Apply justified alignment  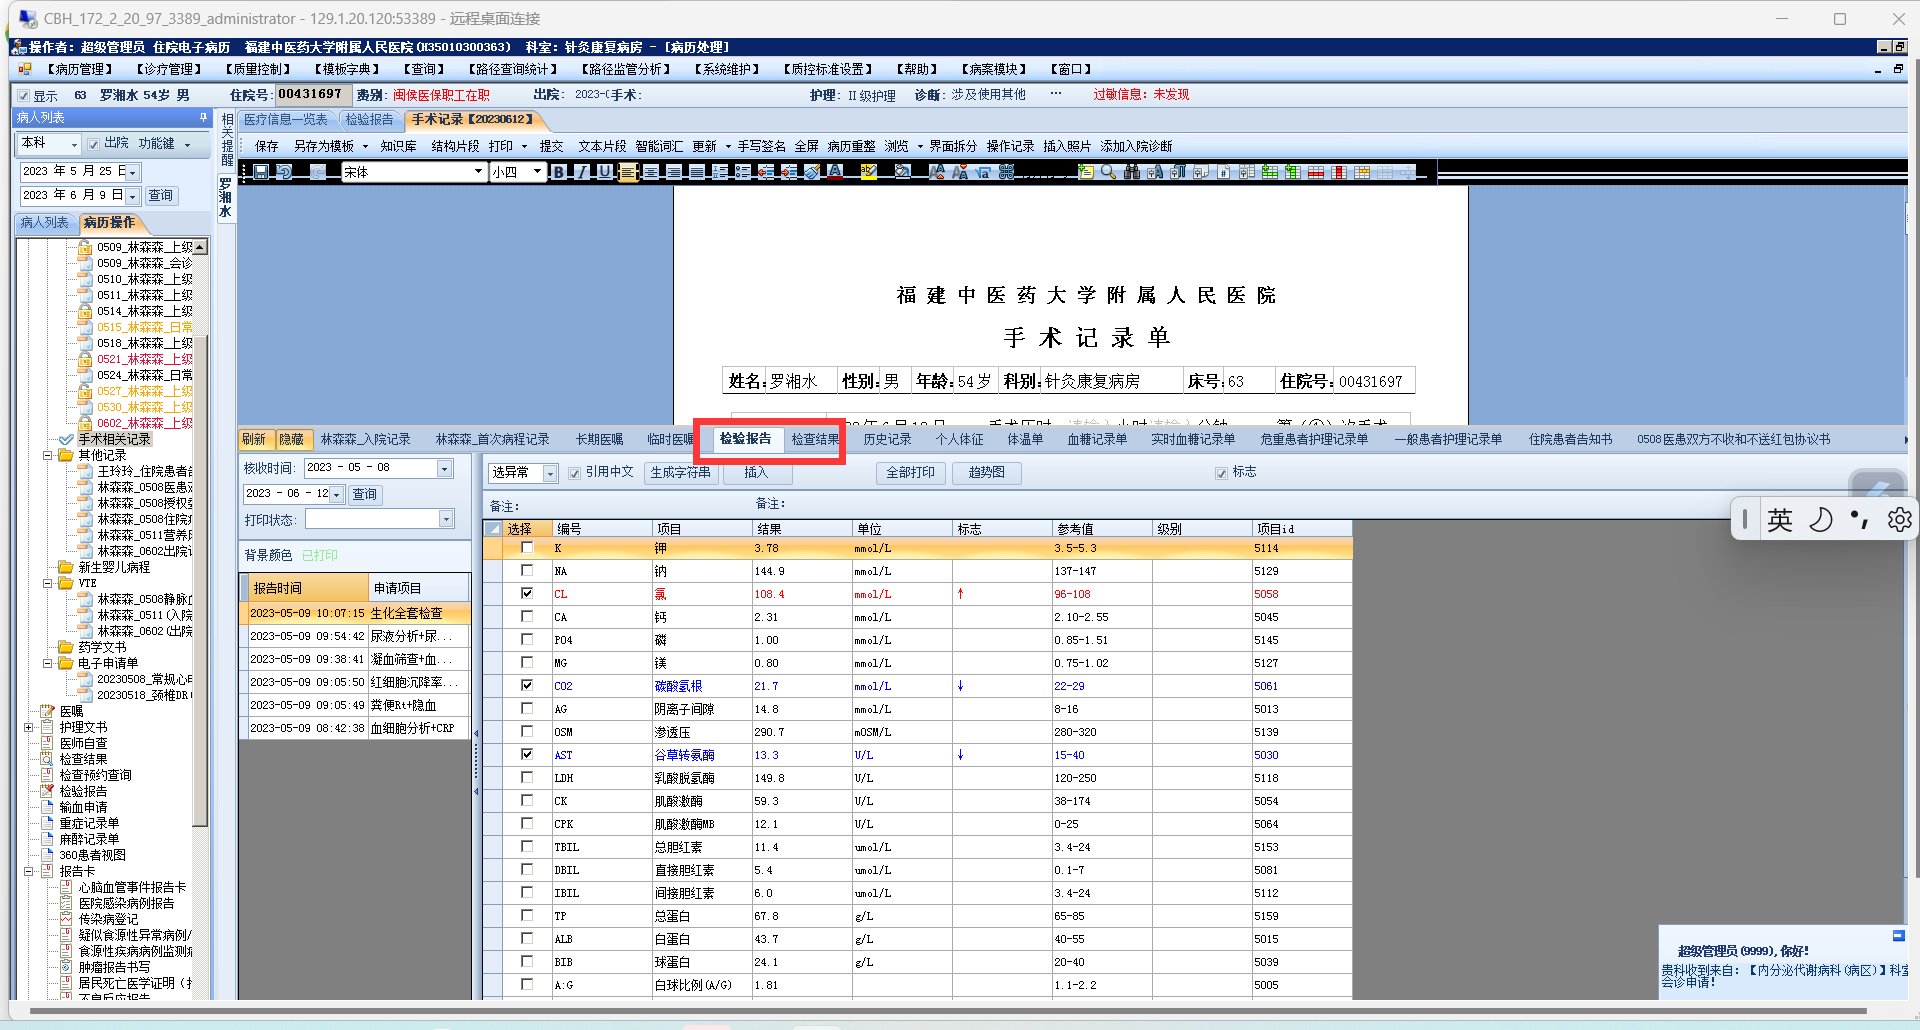coord(697,172)
